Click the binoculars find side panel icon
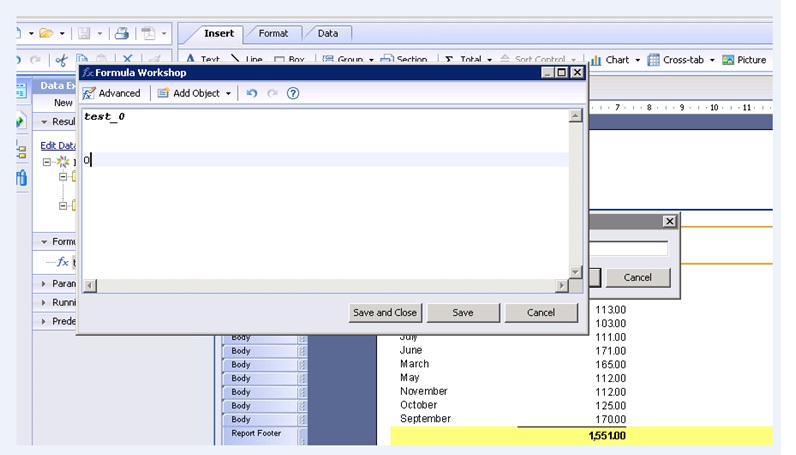Image resolution: width=796 pixels, height=455 pixels. [21, 178]
